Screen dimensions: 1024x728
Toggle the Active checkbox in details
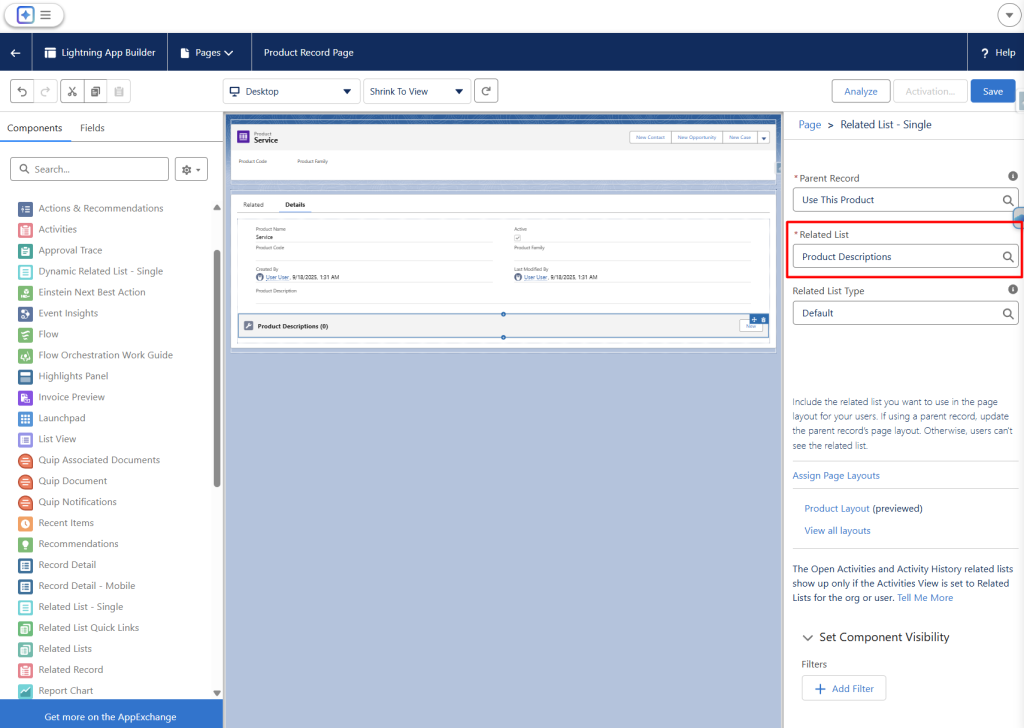(x=517, y=237)
